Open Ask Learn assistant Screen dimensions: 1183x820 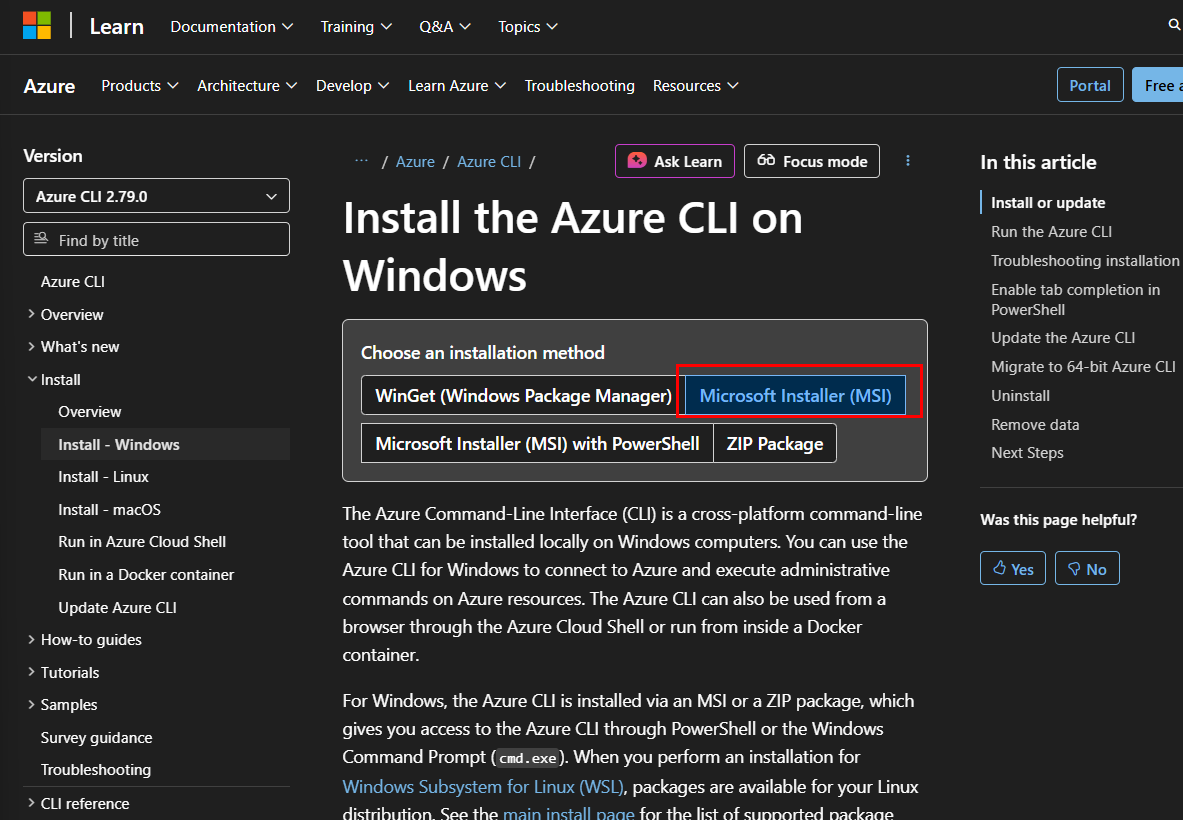point(675,161)
